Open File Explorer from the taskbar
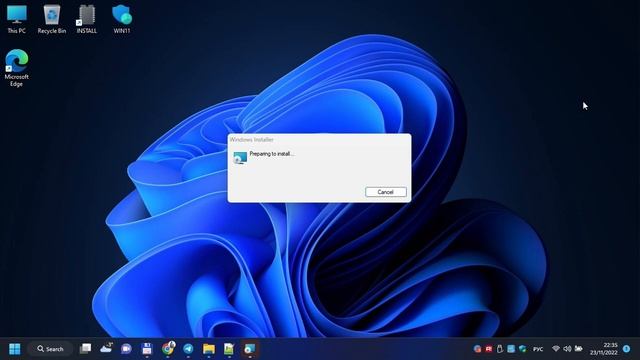640x360 pixels. 209,349
